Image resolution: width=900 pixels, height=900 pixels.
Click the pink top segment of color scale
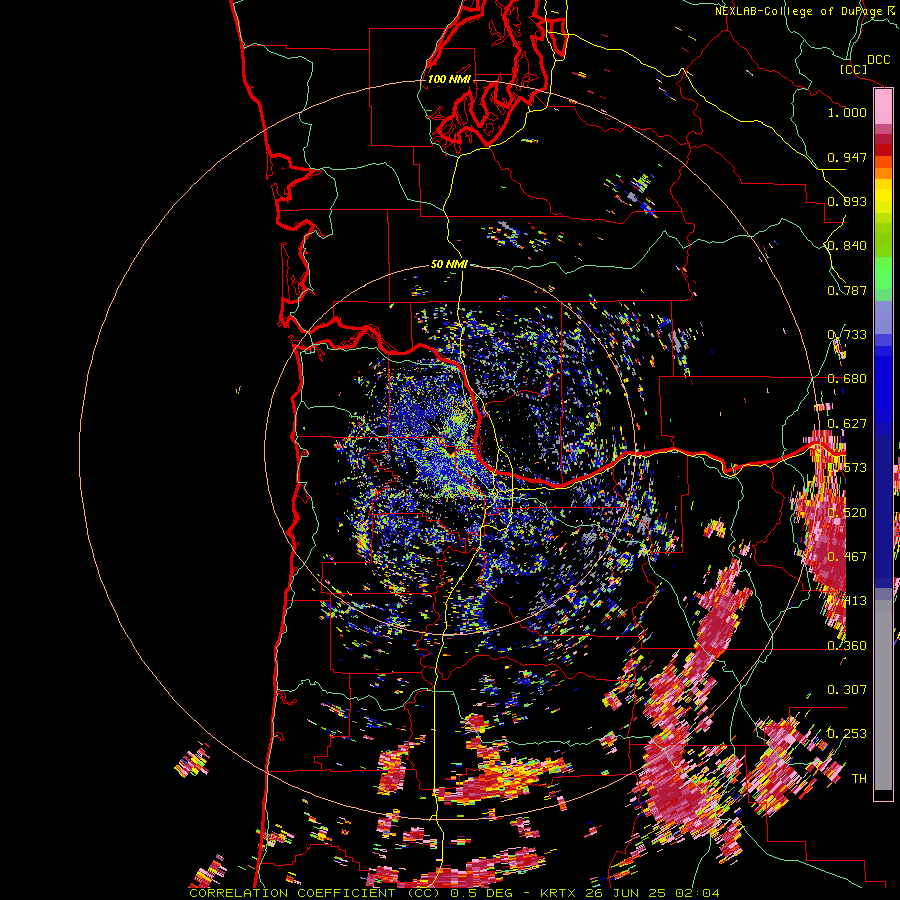click(883, 107)
